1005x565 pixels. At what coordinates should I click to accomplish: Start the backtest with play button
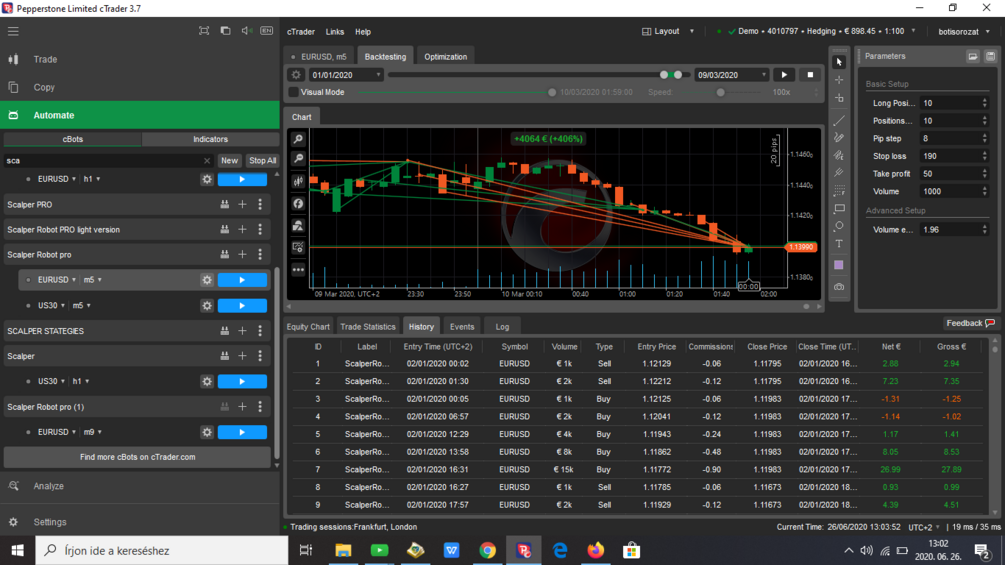(x=784, y=75)
